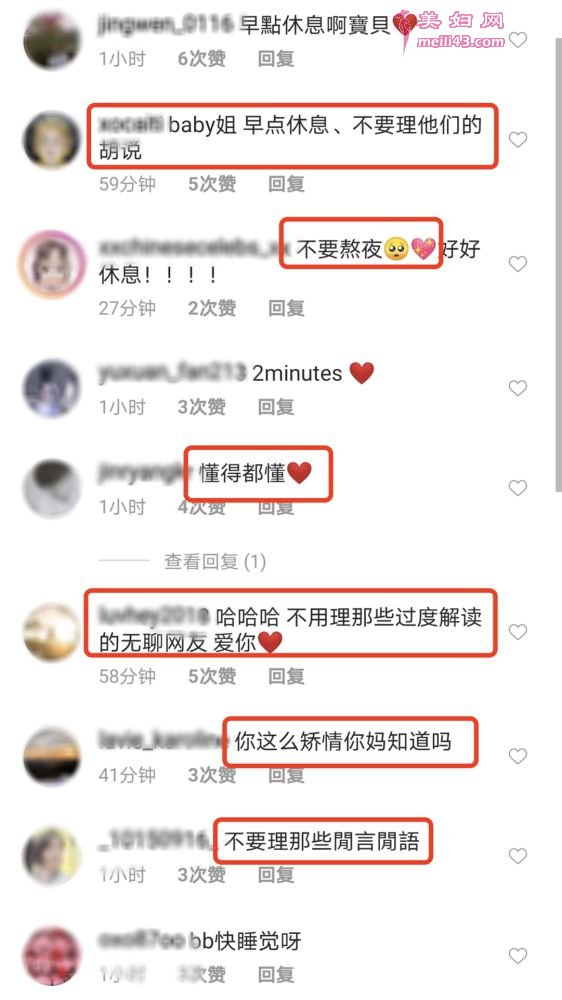Tap 回复 under '2minutes' comment
Viewport: 562px width, 1000px height.
click(276, 407)
